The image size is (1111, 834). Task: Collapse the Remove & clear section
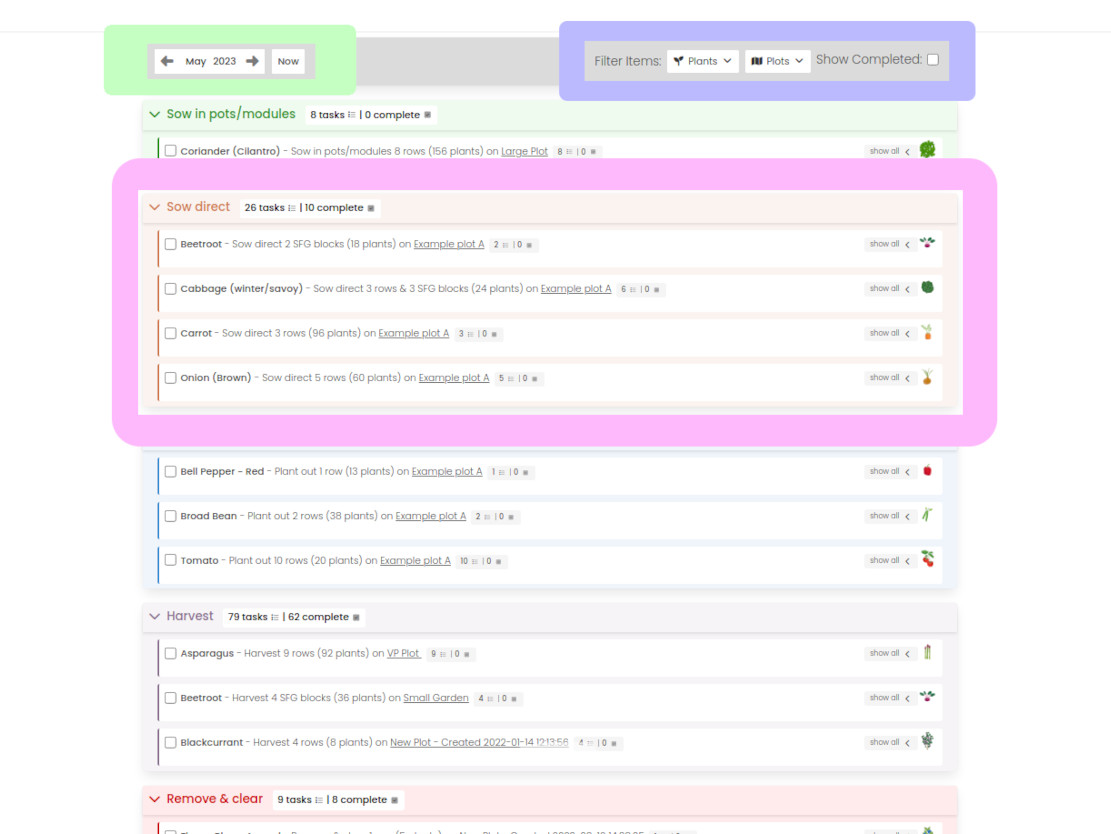(155, 799)
